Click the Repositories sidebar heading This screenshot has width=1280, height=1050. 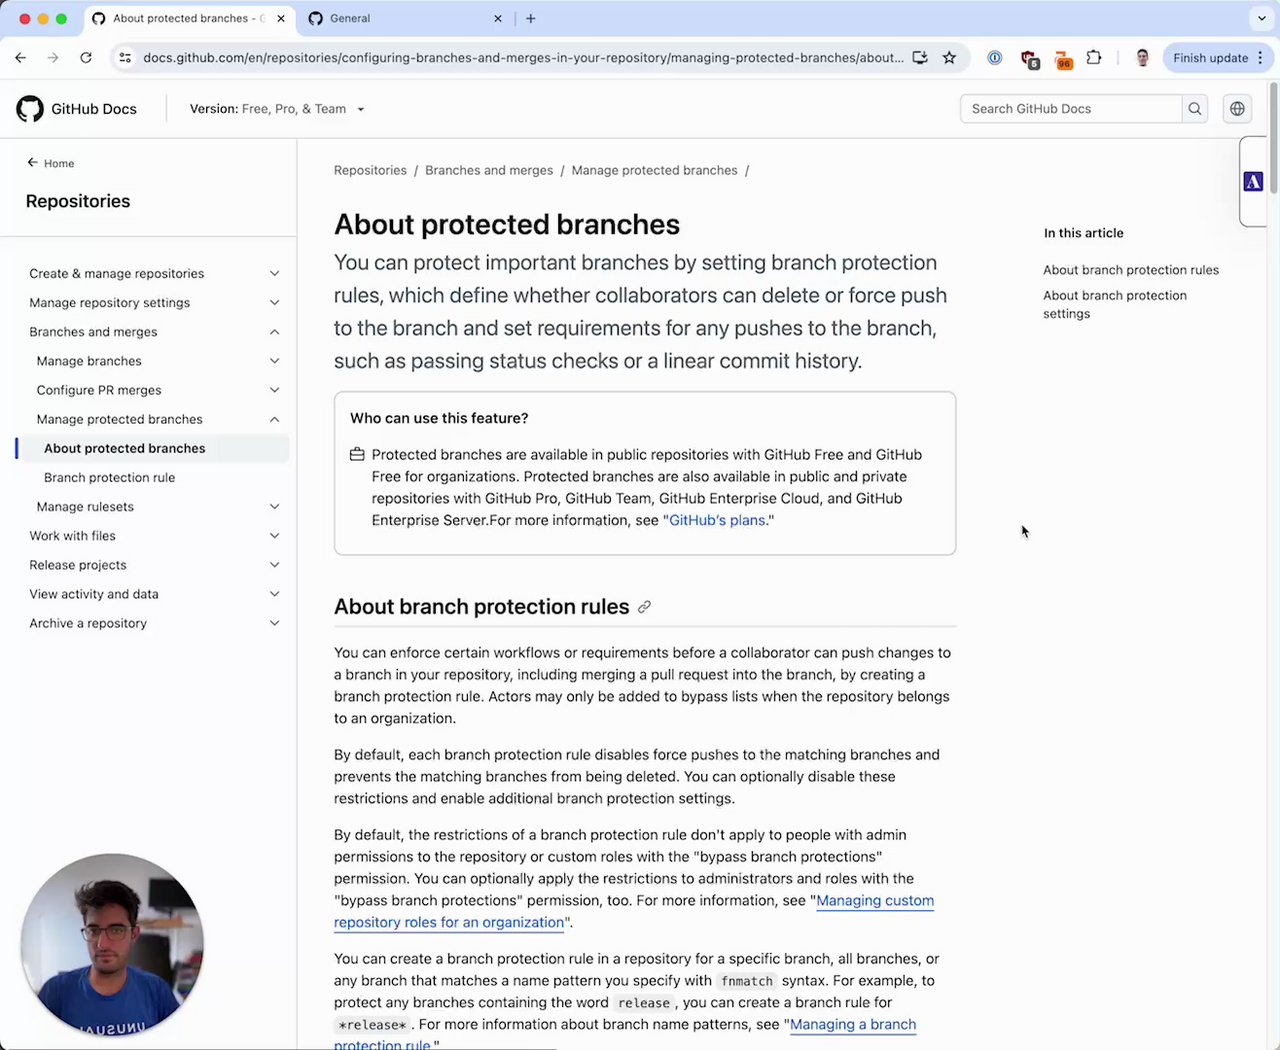(x=78, y=201)
